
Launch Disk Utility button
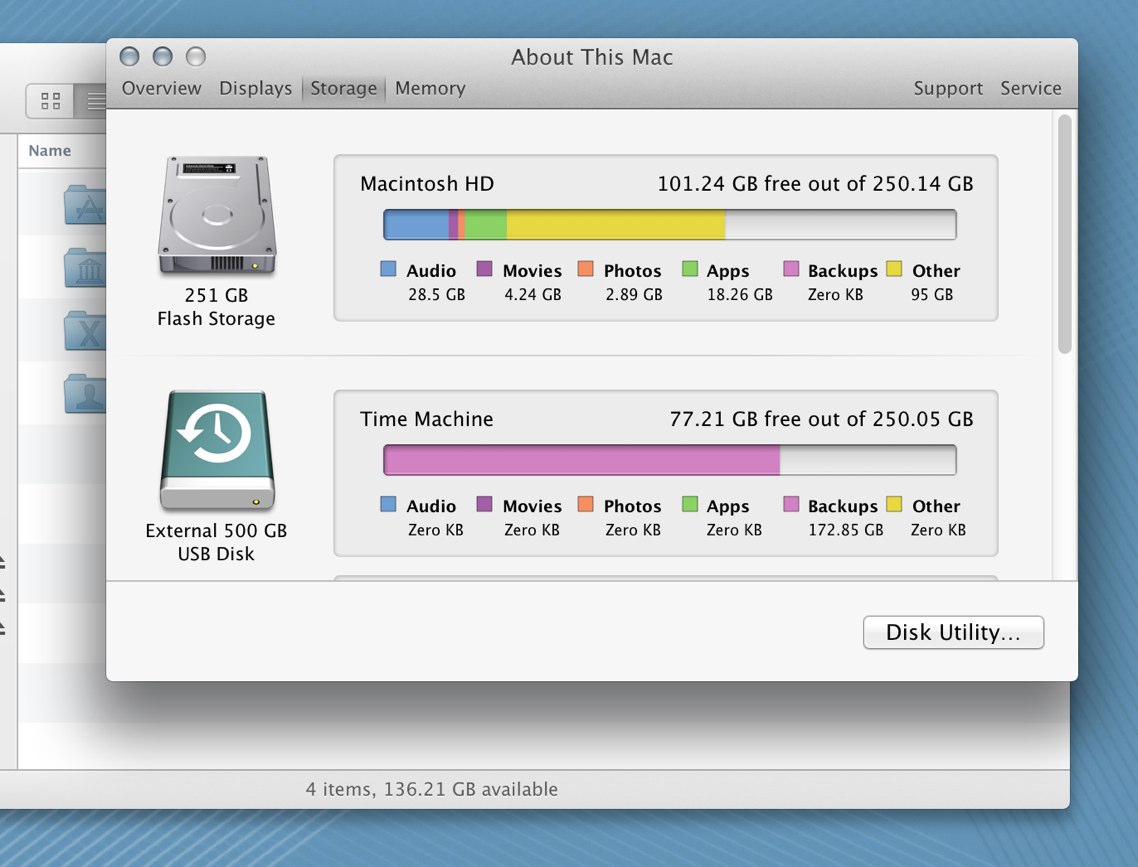[953, 633]
